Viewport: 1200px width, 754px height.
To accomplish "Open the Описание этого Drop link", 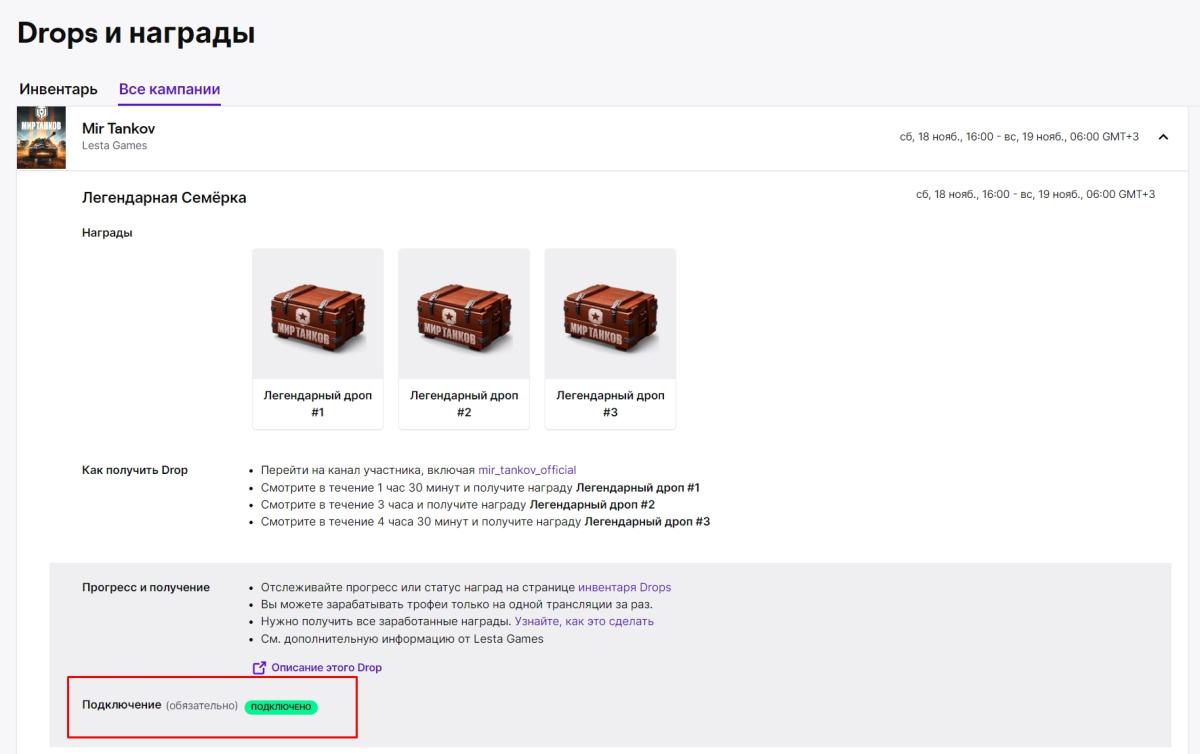I will 326,668.
